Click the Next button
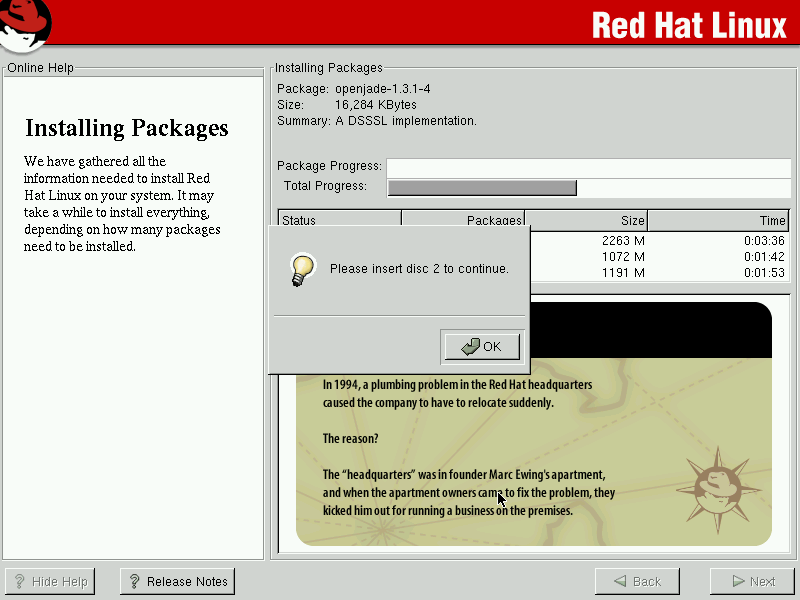Viewport: 800px width, 600px height. [754, 581]
